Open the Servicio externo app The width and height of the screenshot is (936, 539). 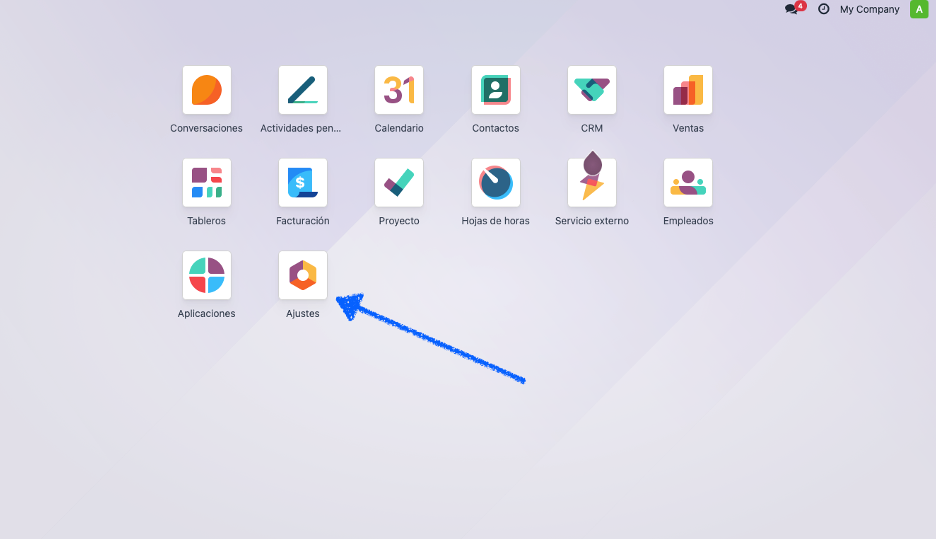click(x=592, y=183)
